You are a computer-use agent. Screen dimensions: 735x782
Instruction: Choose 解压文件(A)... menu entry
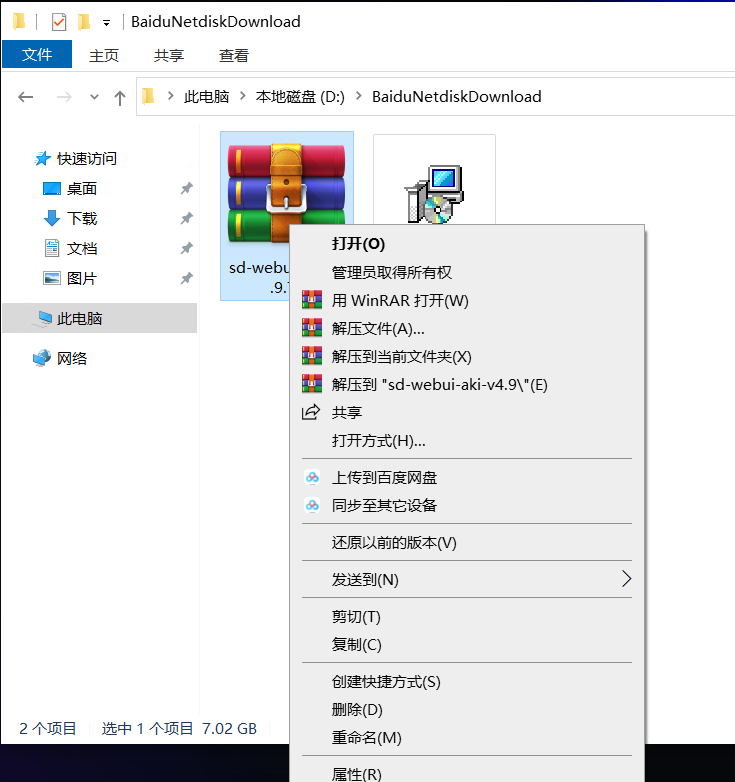467,328
